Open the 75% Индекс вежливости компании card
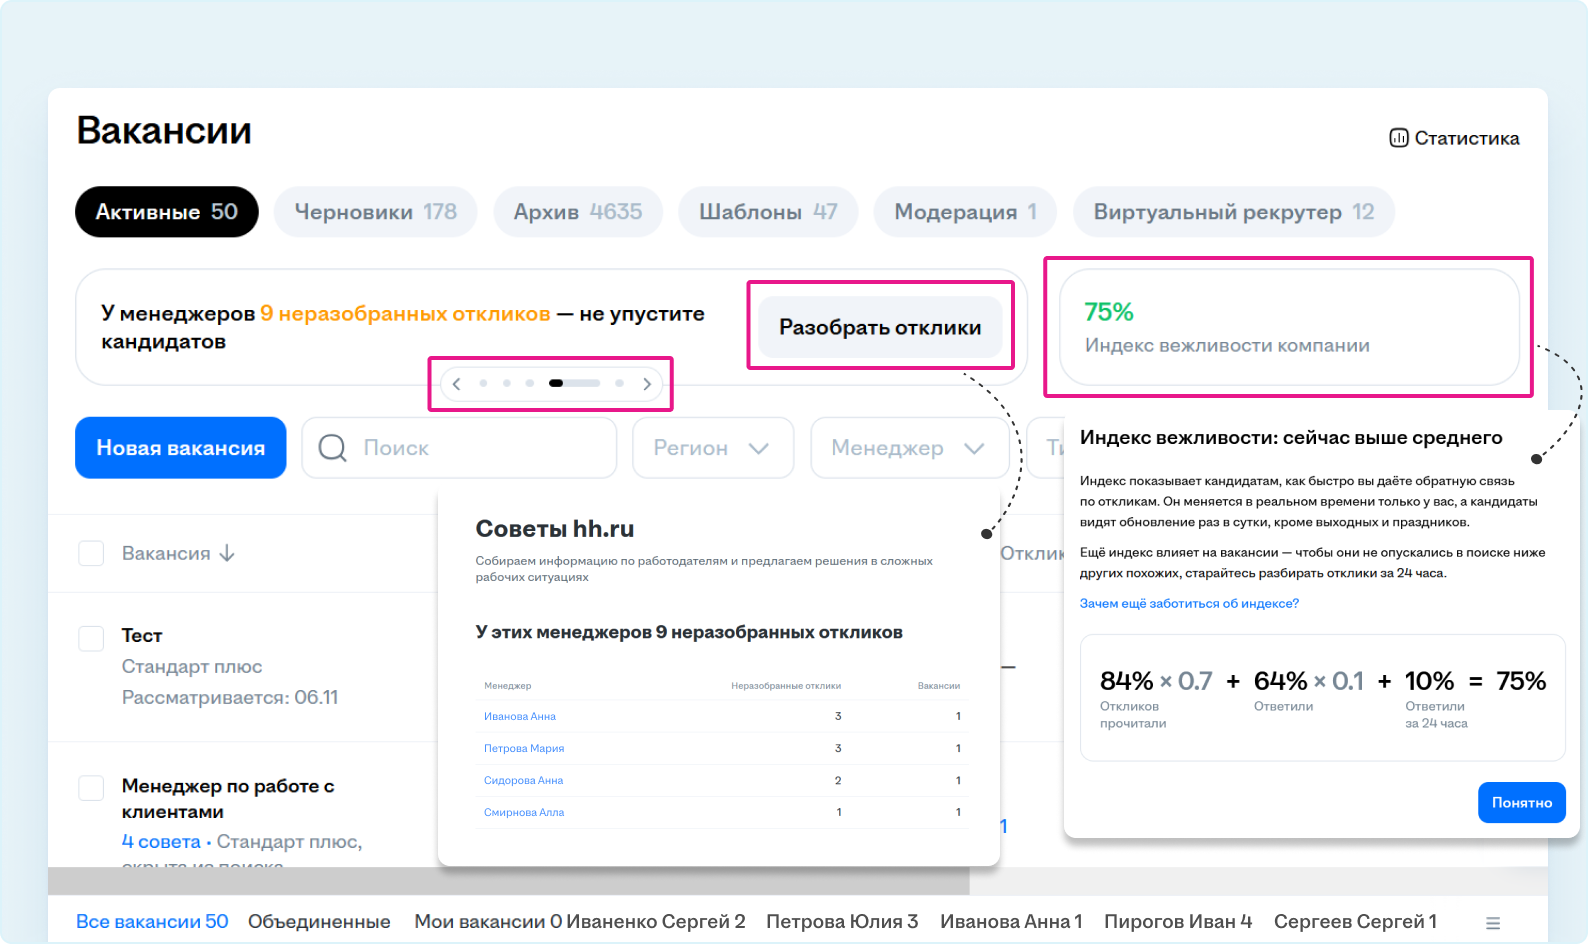This screenshot has width=1588, height=944. click(x=1288, y=327)
